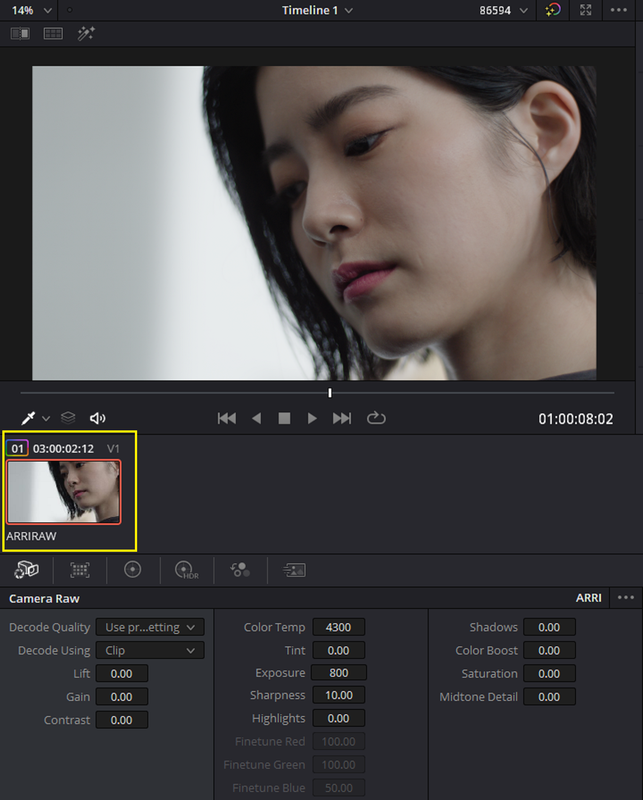643x800 pixels.
Task: Open the viewer zoom percentage dropdown
Action: (x=31, y=10)
